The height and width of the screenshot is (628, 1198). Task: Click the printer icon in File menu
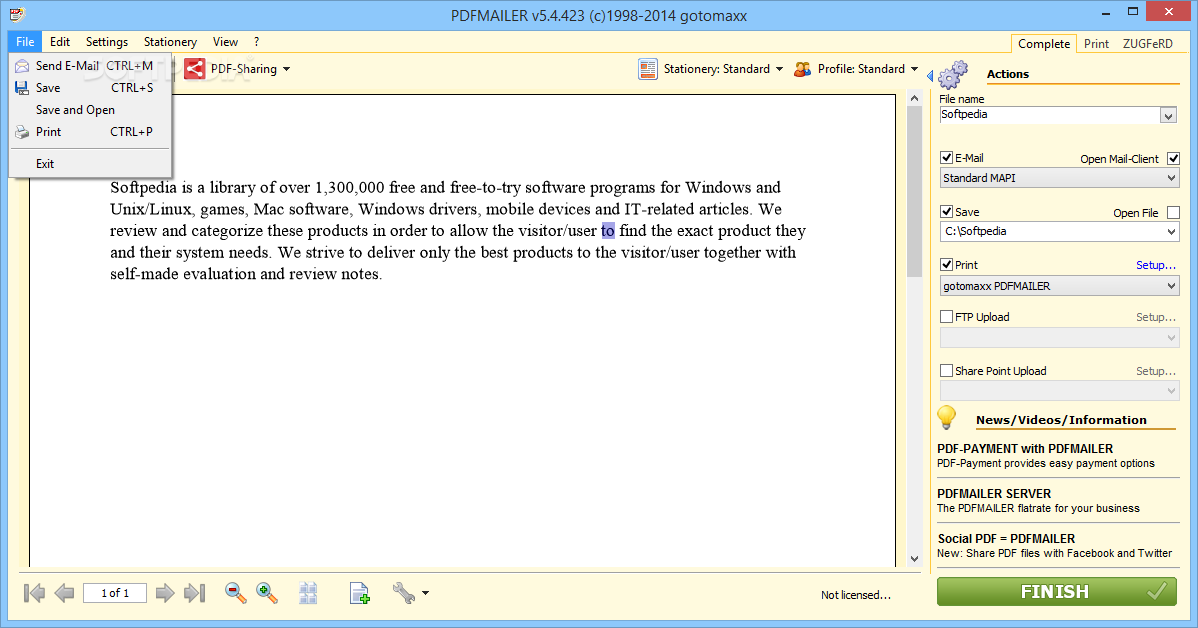(22, 132)
